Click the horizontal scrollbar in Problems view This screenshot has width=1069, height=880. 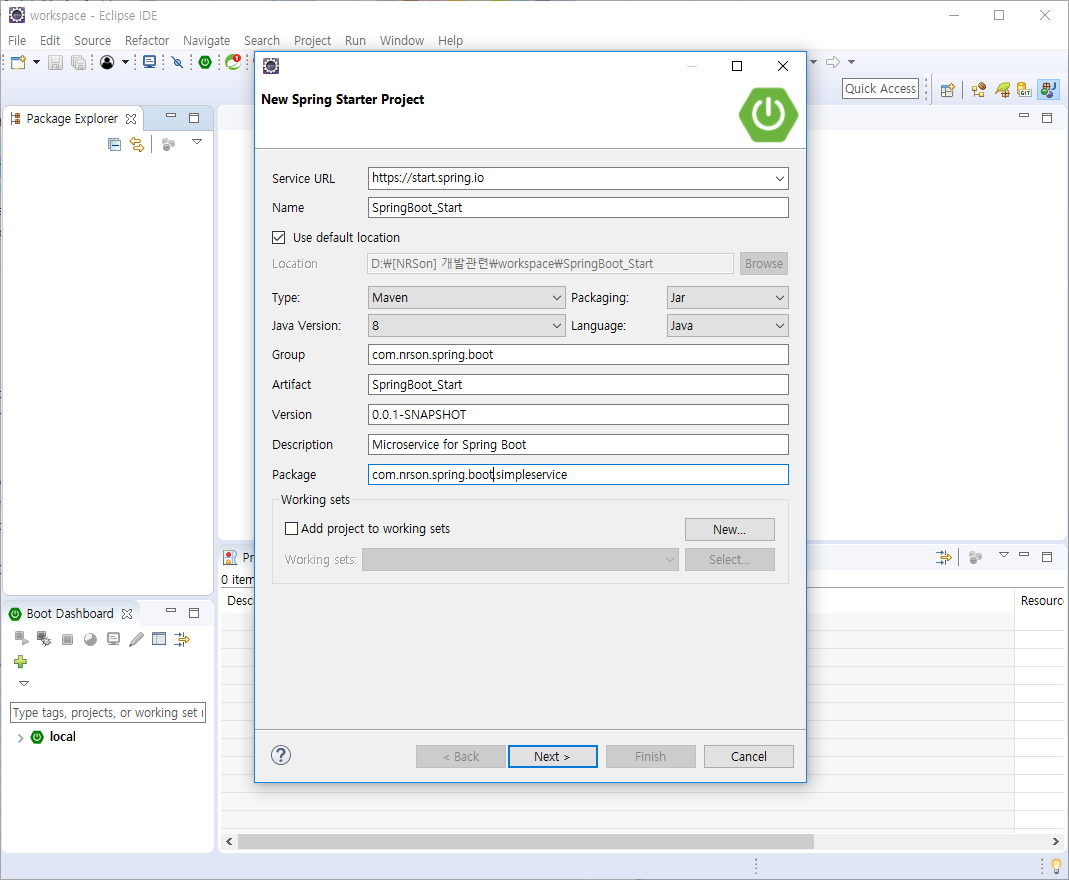pyautogui.click(x=525, y=842)
